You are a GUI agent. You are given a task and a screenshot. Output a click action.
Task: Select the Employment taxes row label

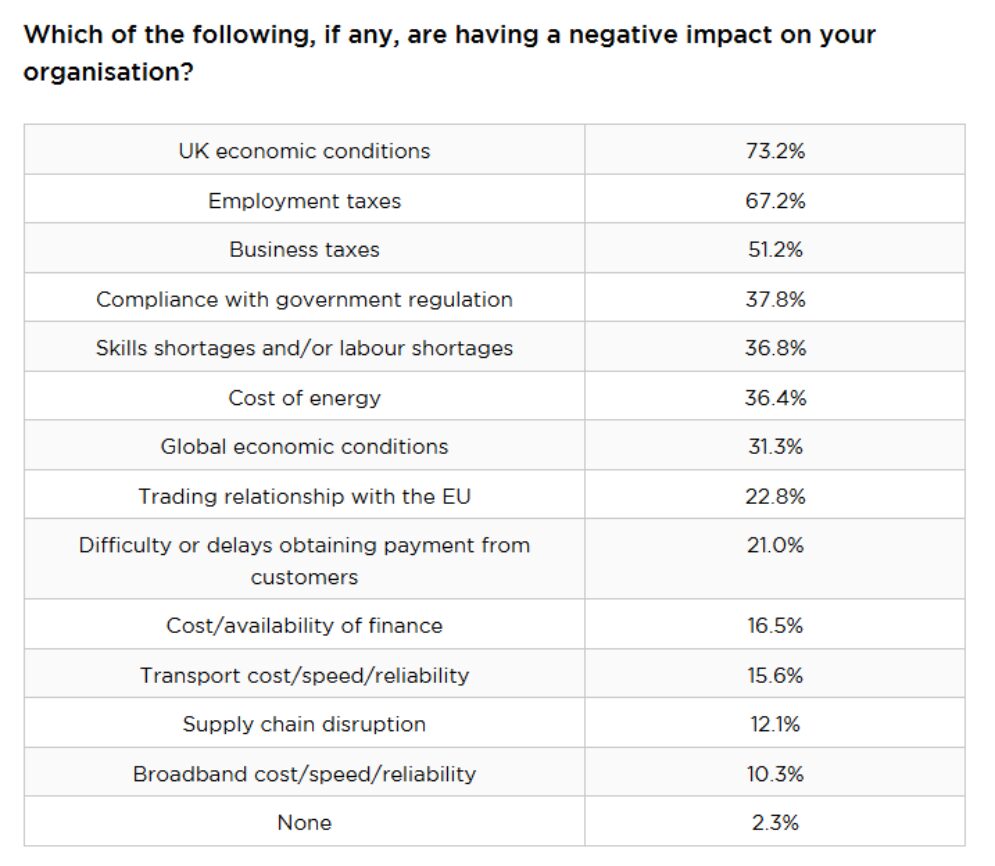[305, 201]
